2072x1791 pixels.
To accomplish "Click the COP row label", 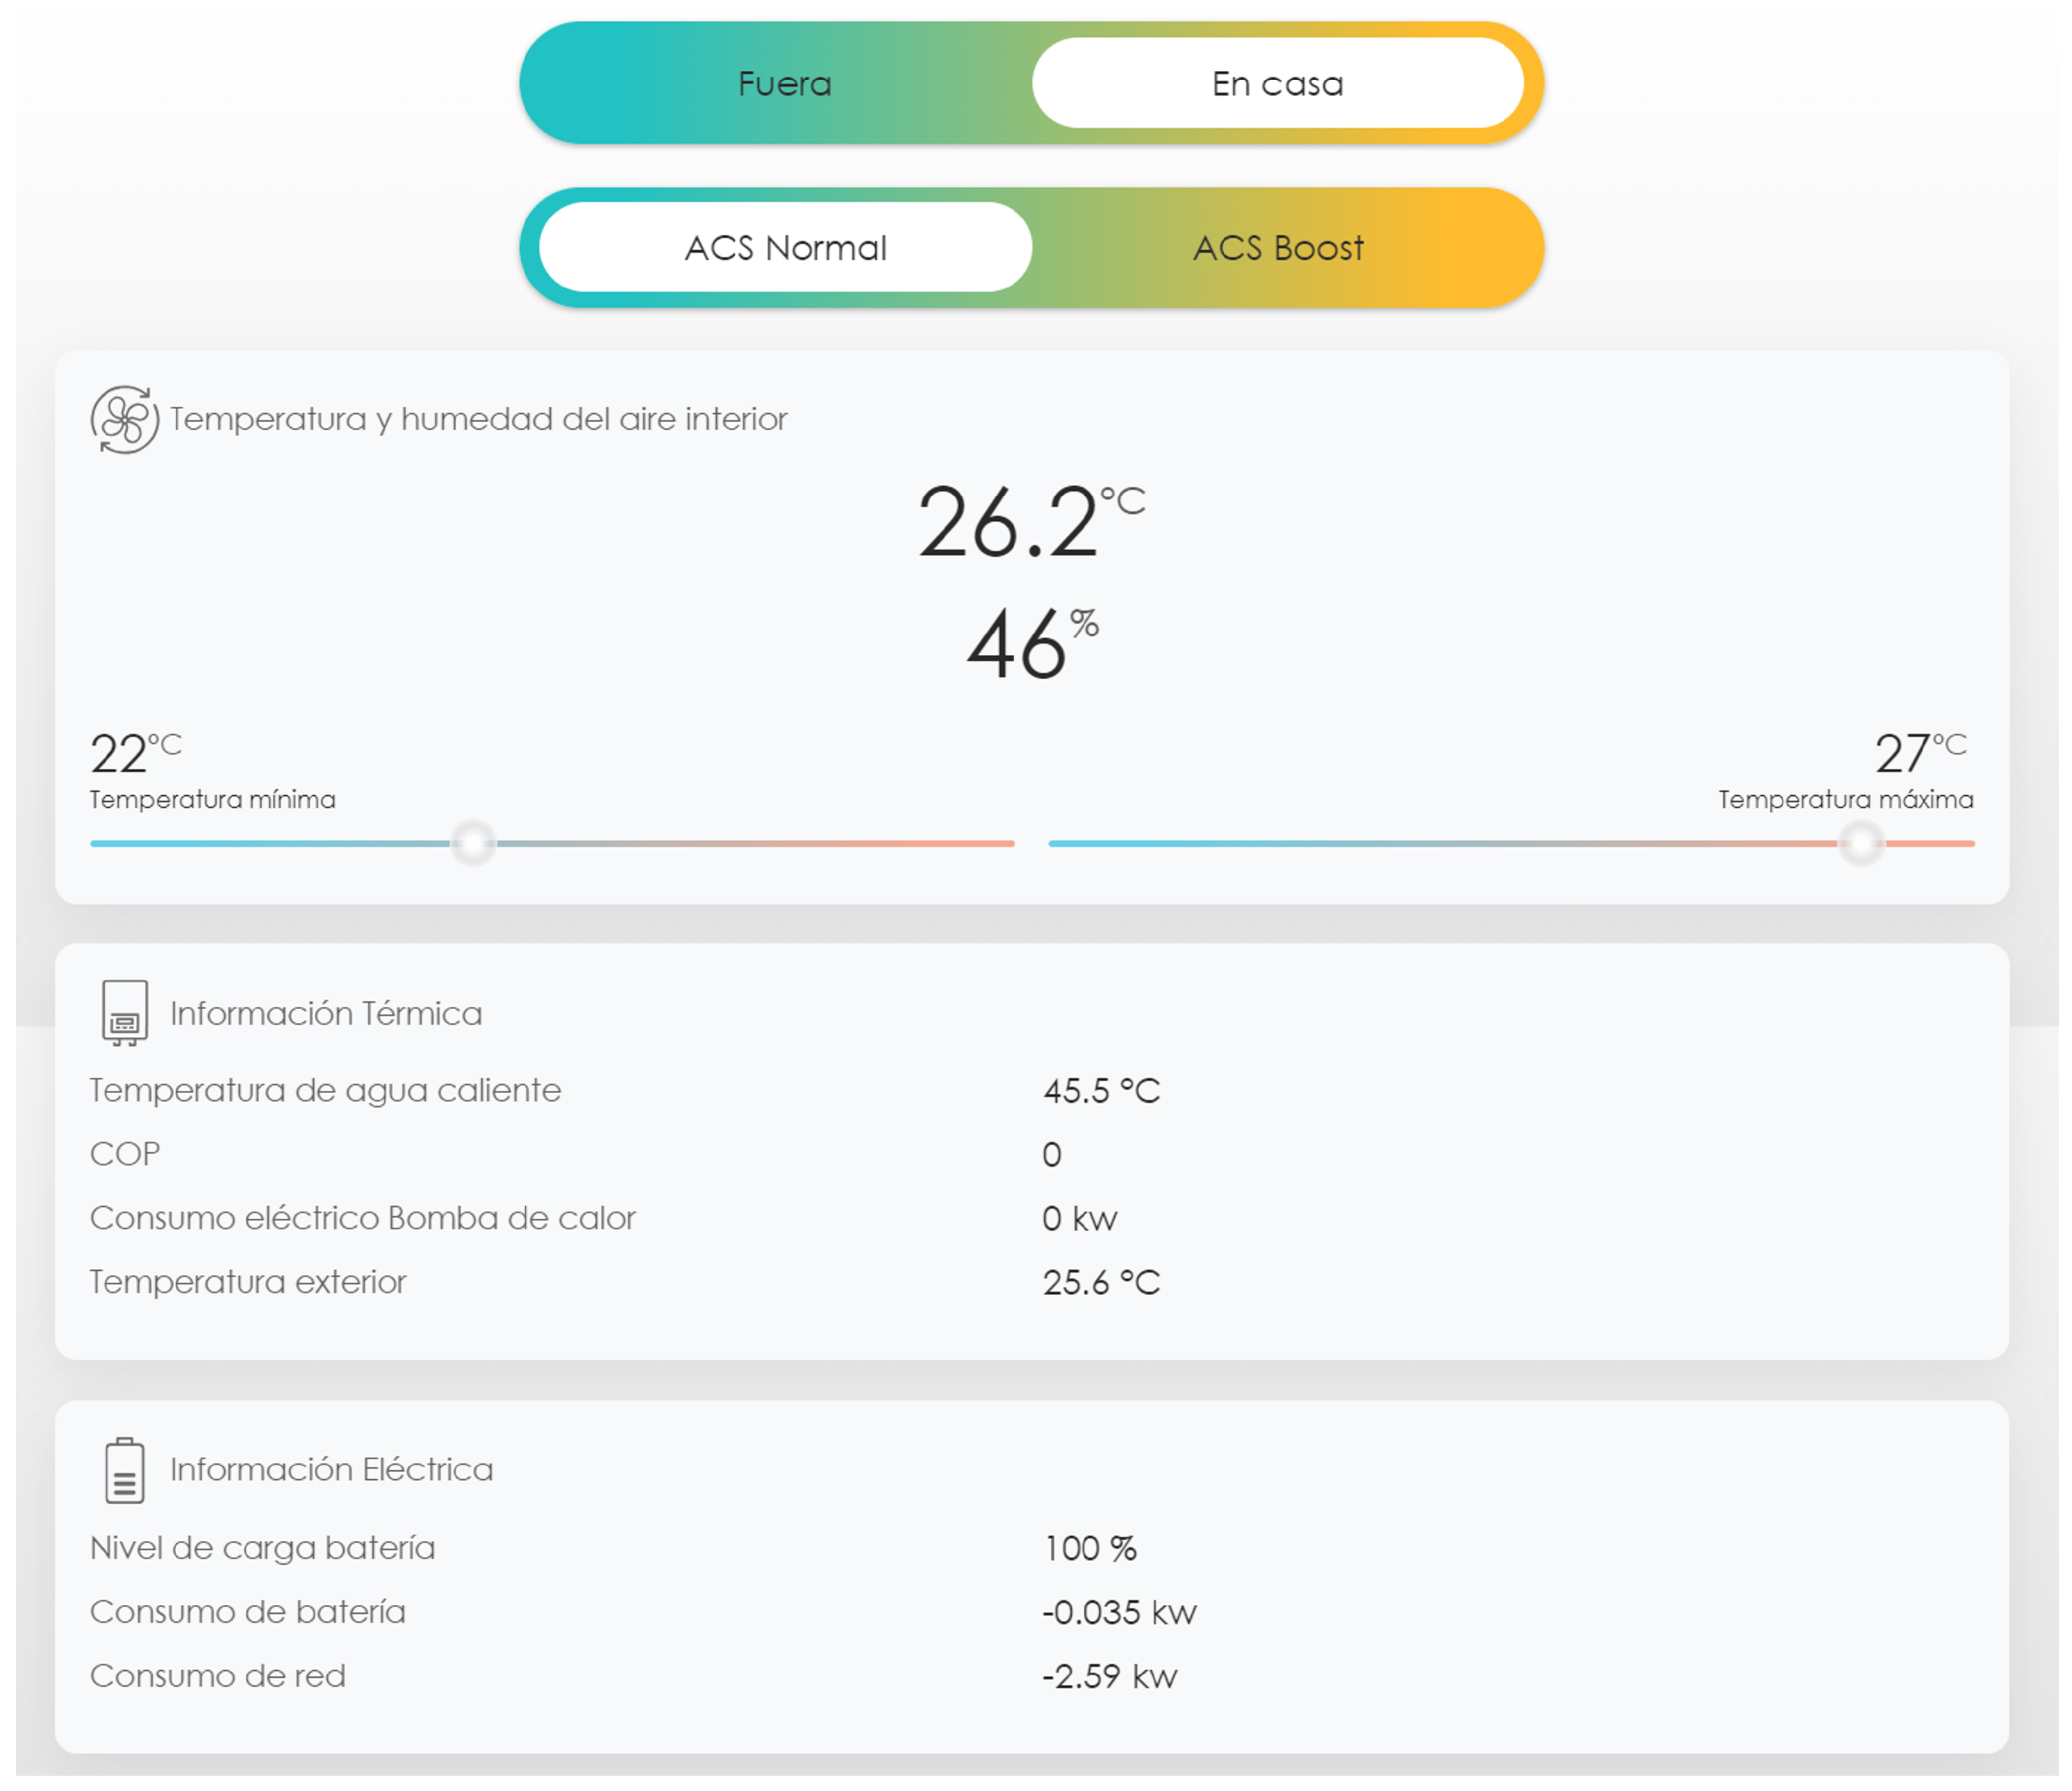I will pos(125,1154).
